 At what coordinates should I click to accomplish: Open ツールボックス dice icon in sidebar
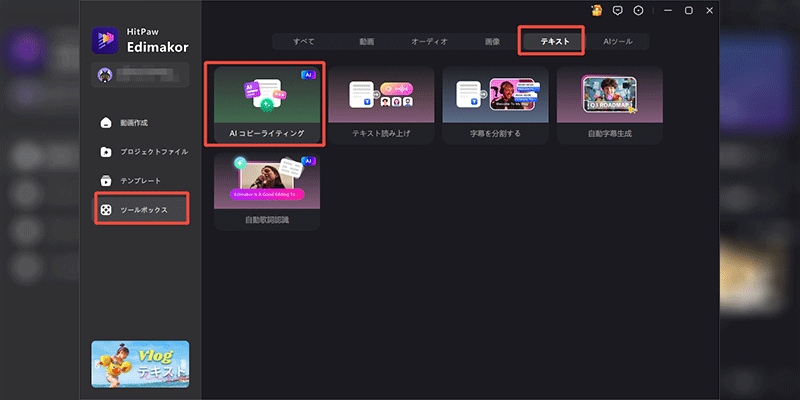point(106,210)
